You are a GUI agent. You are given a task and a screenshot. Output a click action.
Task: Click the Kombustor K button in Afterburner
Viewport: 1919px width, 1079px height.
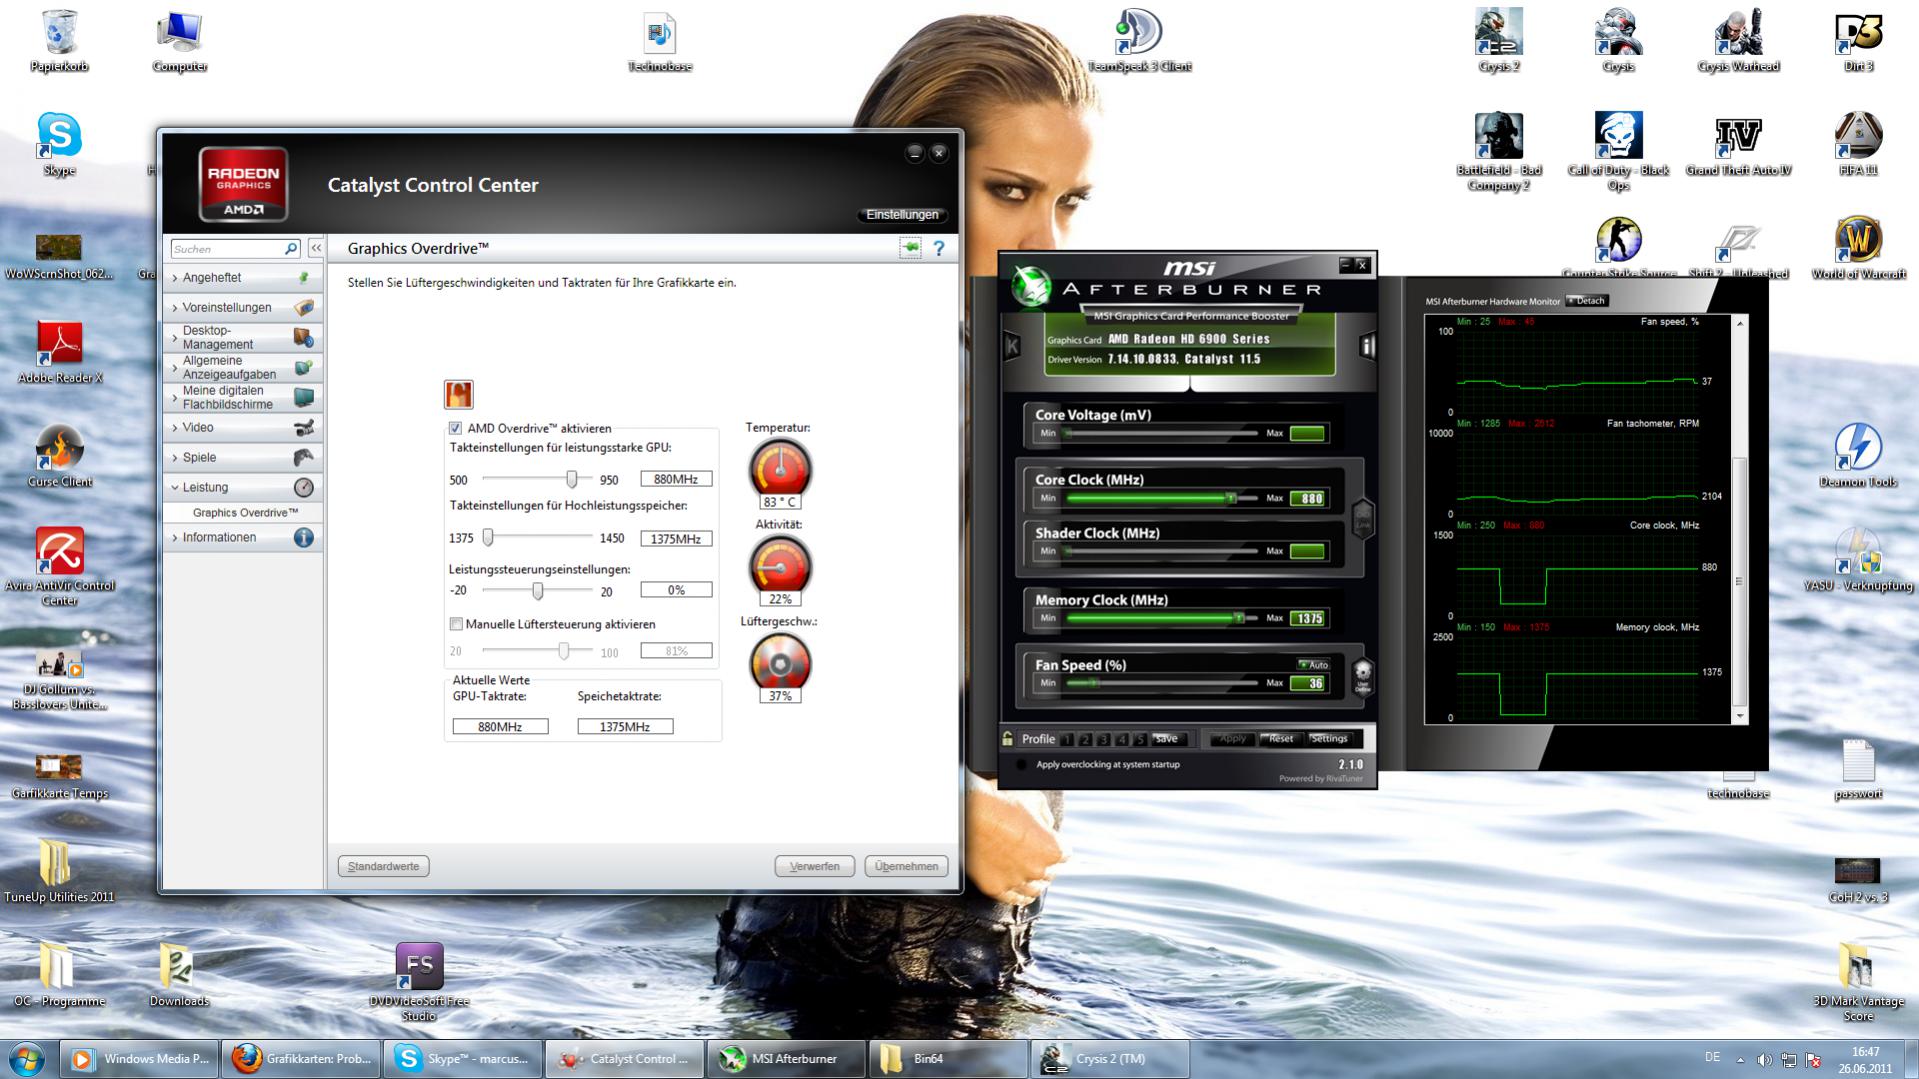click(1011, 346)
